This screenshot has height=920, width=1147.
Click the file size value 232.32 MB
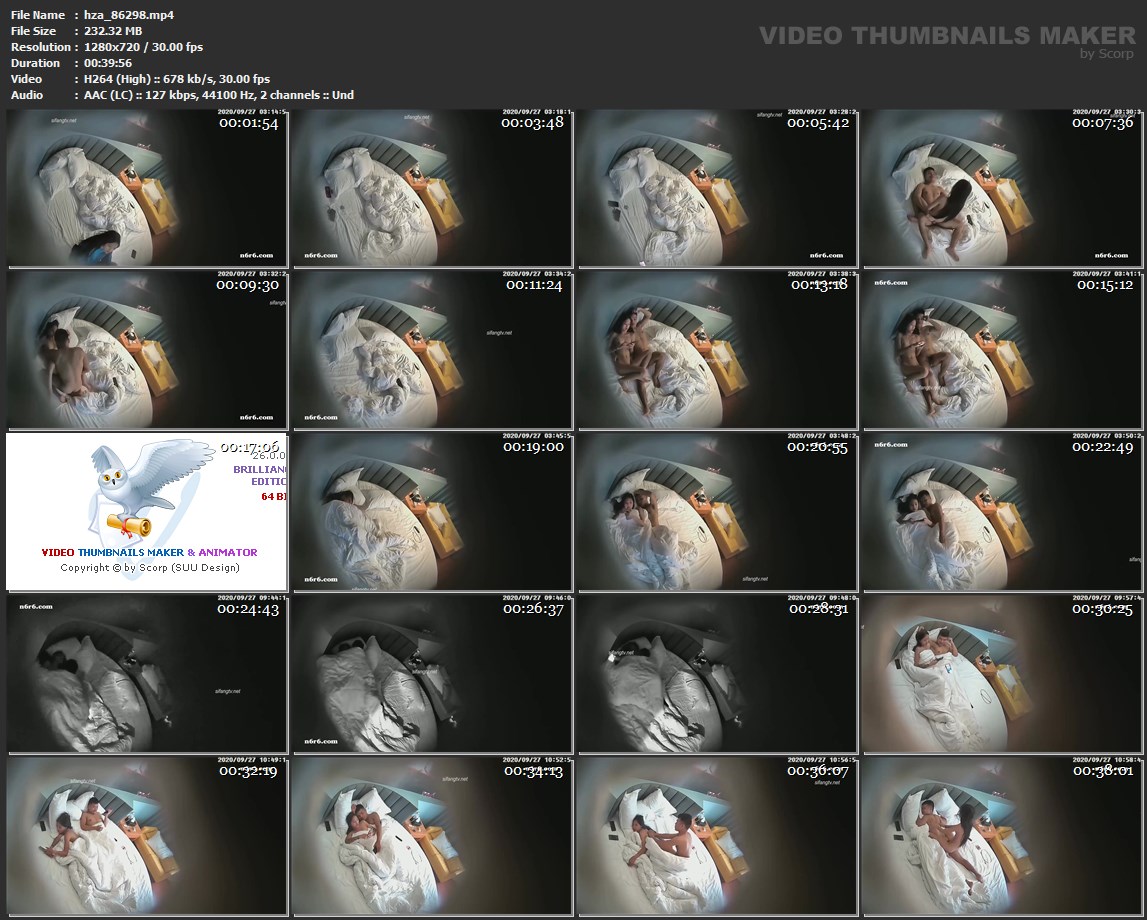click(113, 31)
